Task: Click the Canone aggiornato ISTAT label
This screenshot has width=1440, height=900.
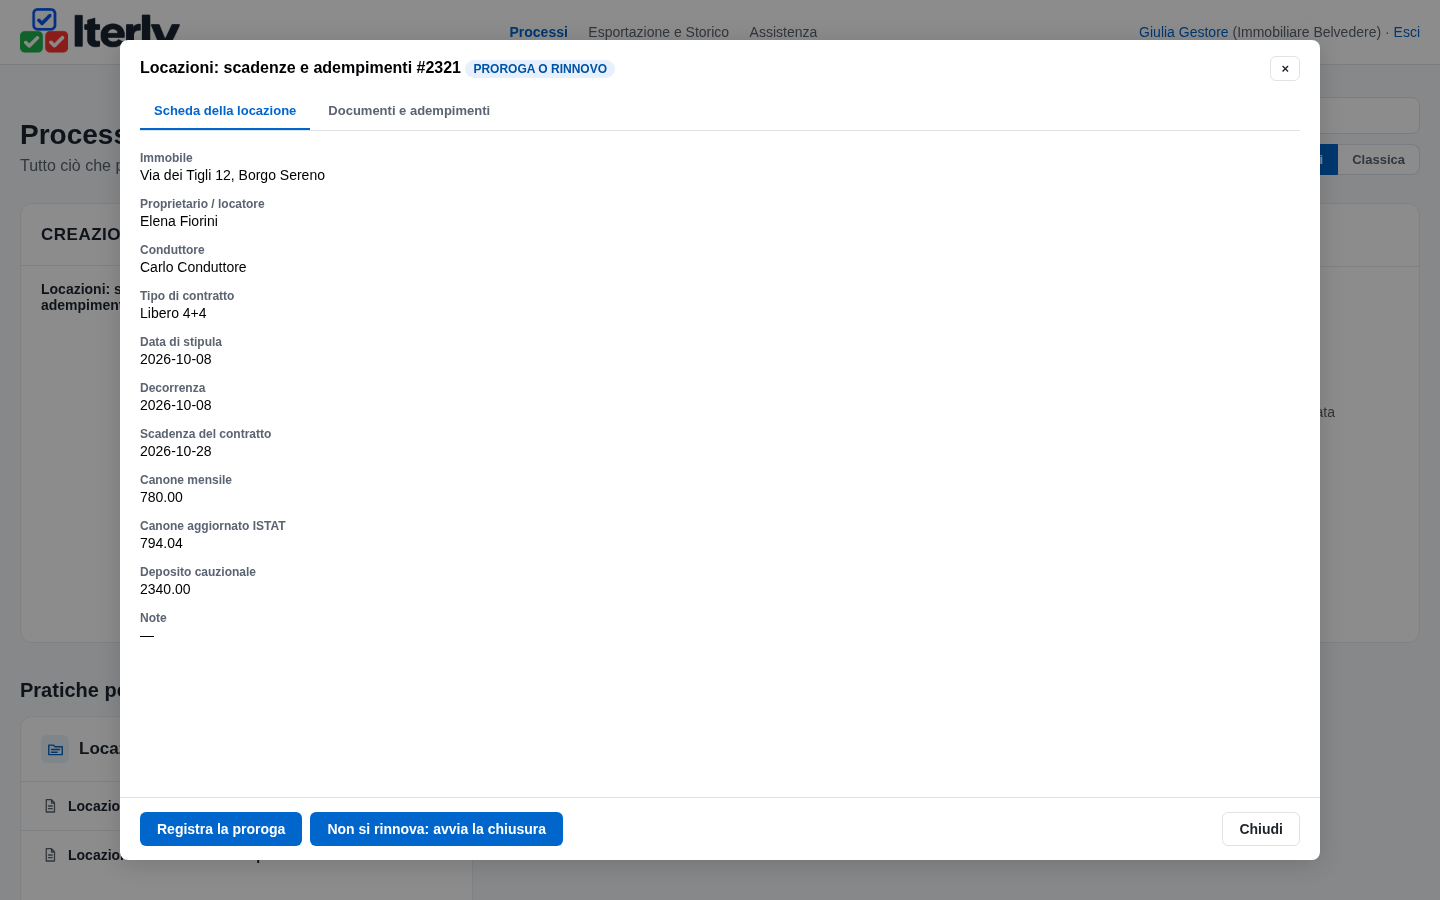Action: 213,526
